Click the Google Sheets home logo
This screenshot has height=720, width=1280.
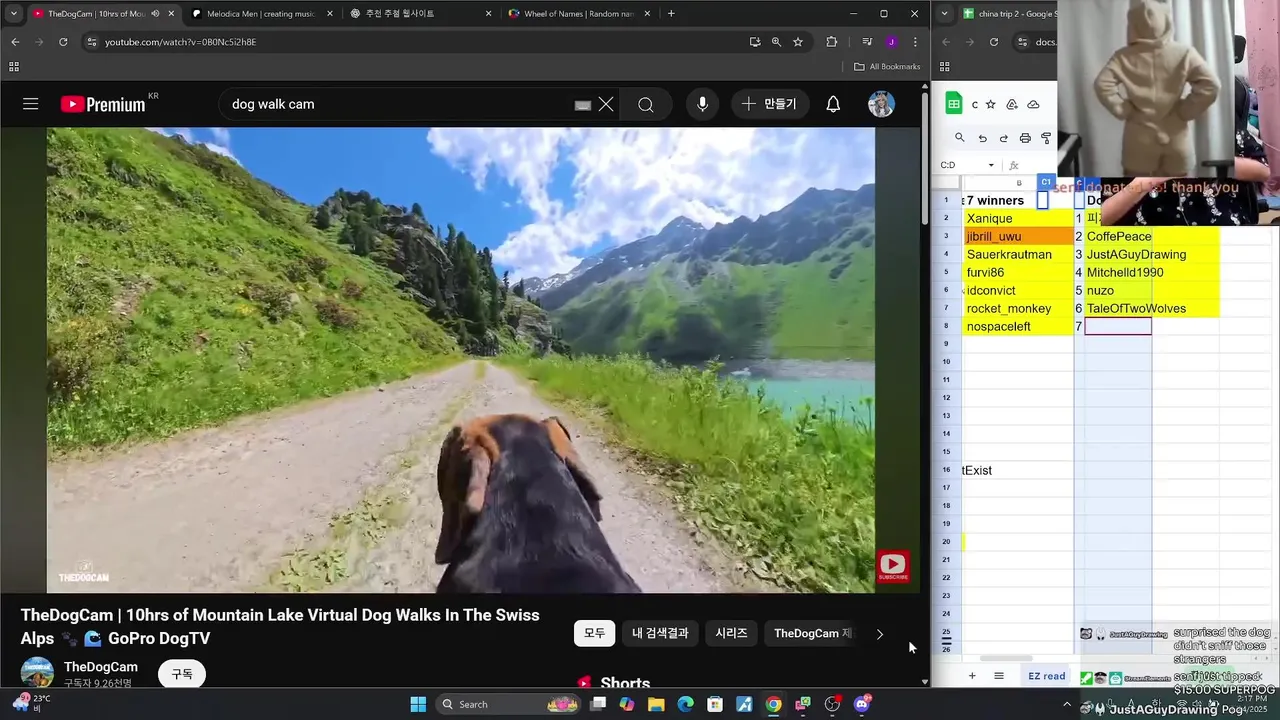[953, 104]
